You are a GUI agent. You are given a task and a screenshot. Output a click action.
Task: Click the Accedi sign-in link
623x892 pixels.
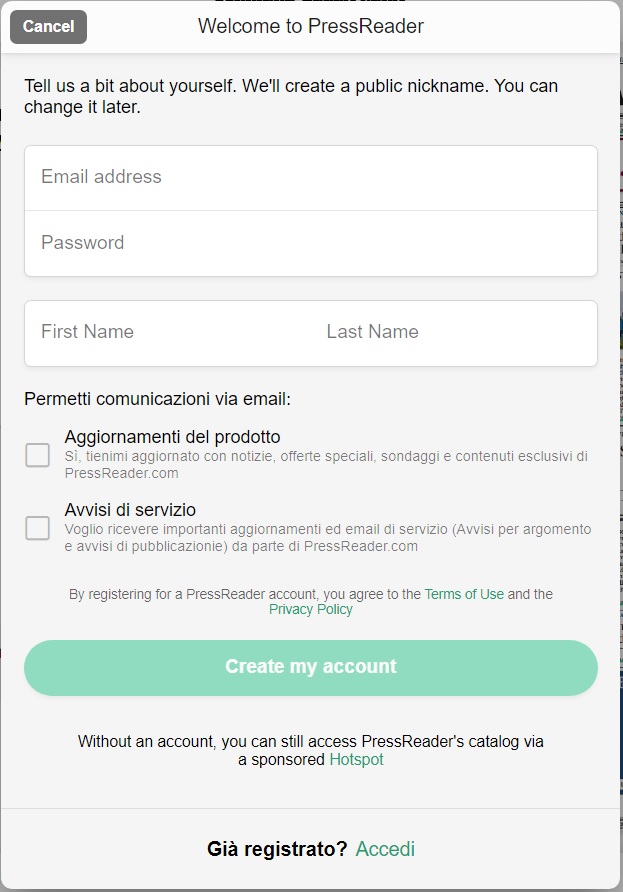click(385, 849)
